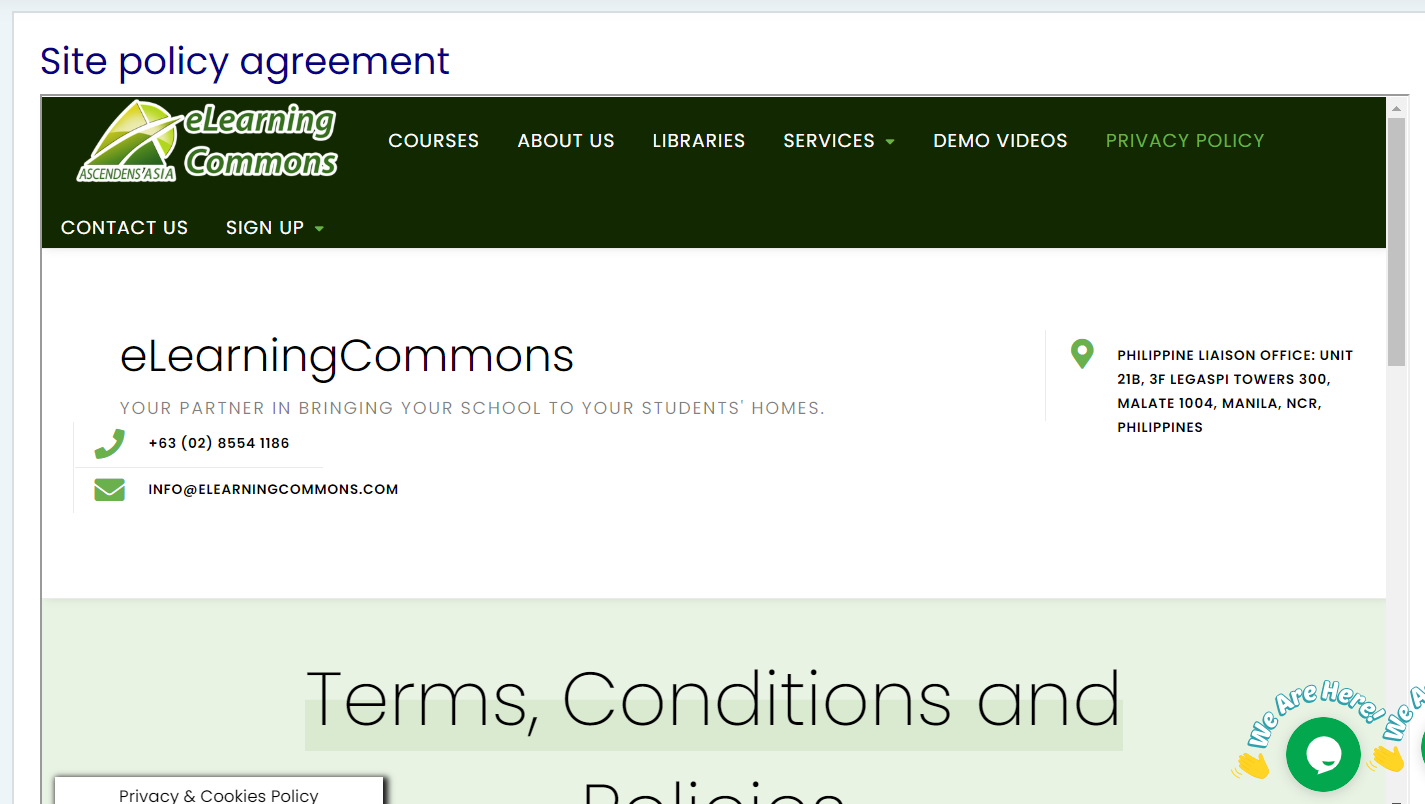Click the location pin beside the office address
The image size is (1425, 804).
coord(1082,354)
